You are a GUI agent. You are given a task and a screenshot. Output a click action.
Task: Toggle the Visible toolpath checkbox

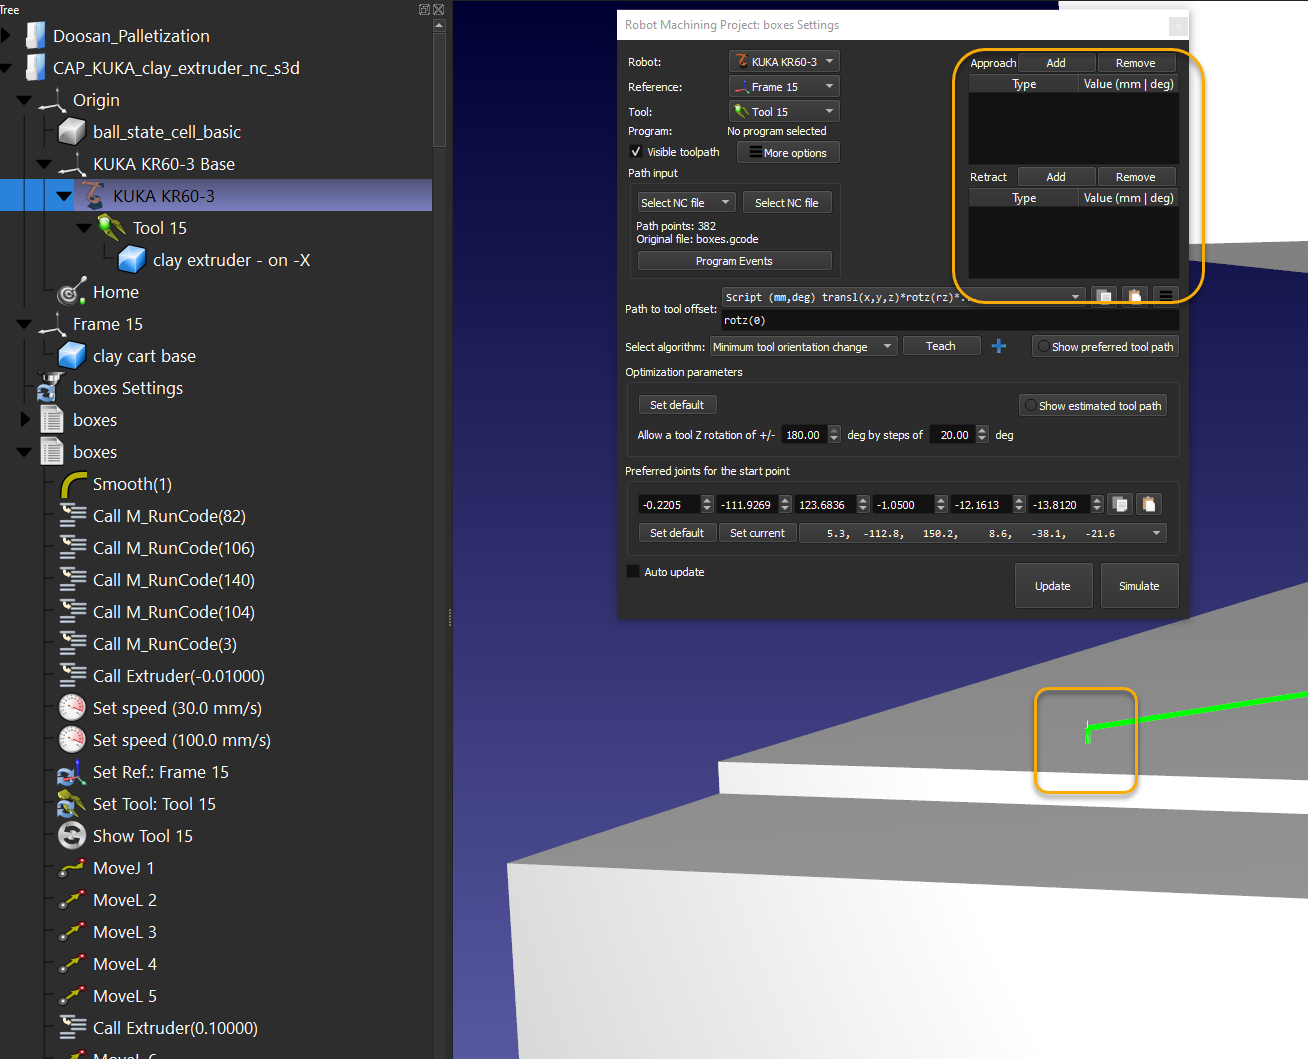(636, 152)
